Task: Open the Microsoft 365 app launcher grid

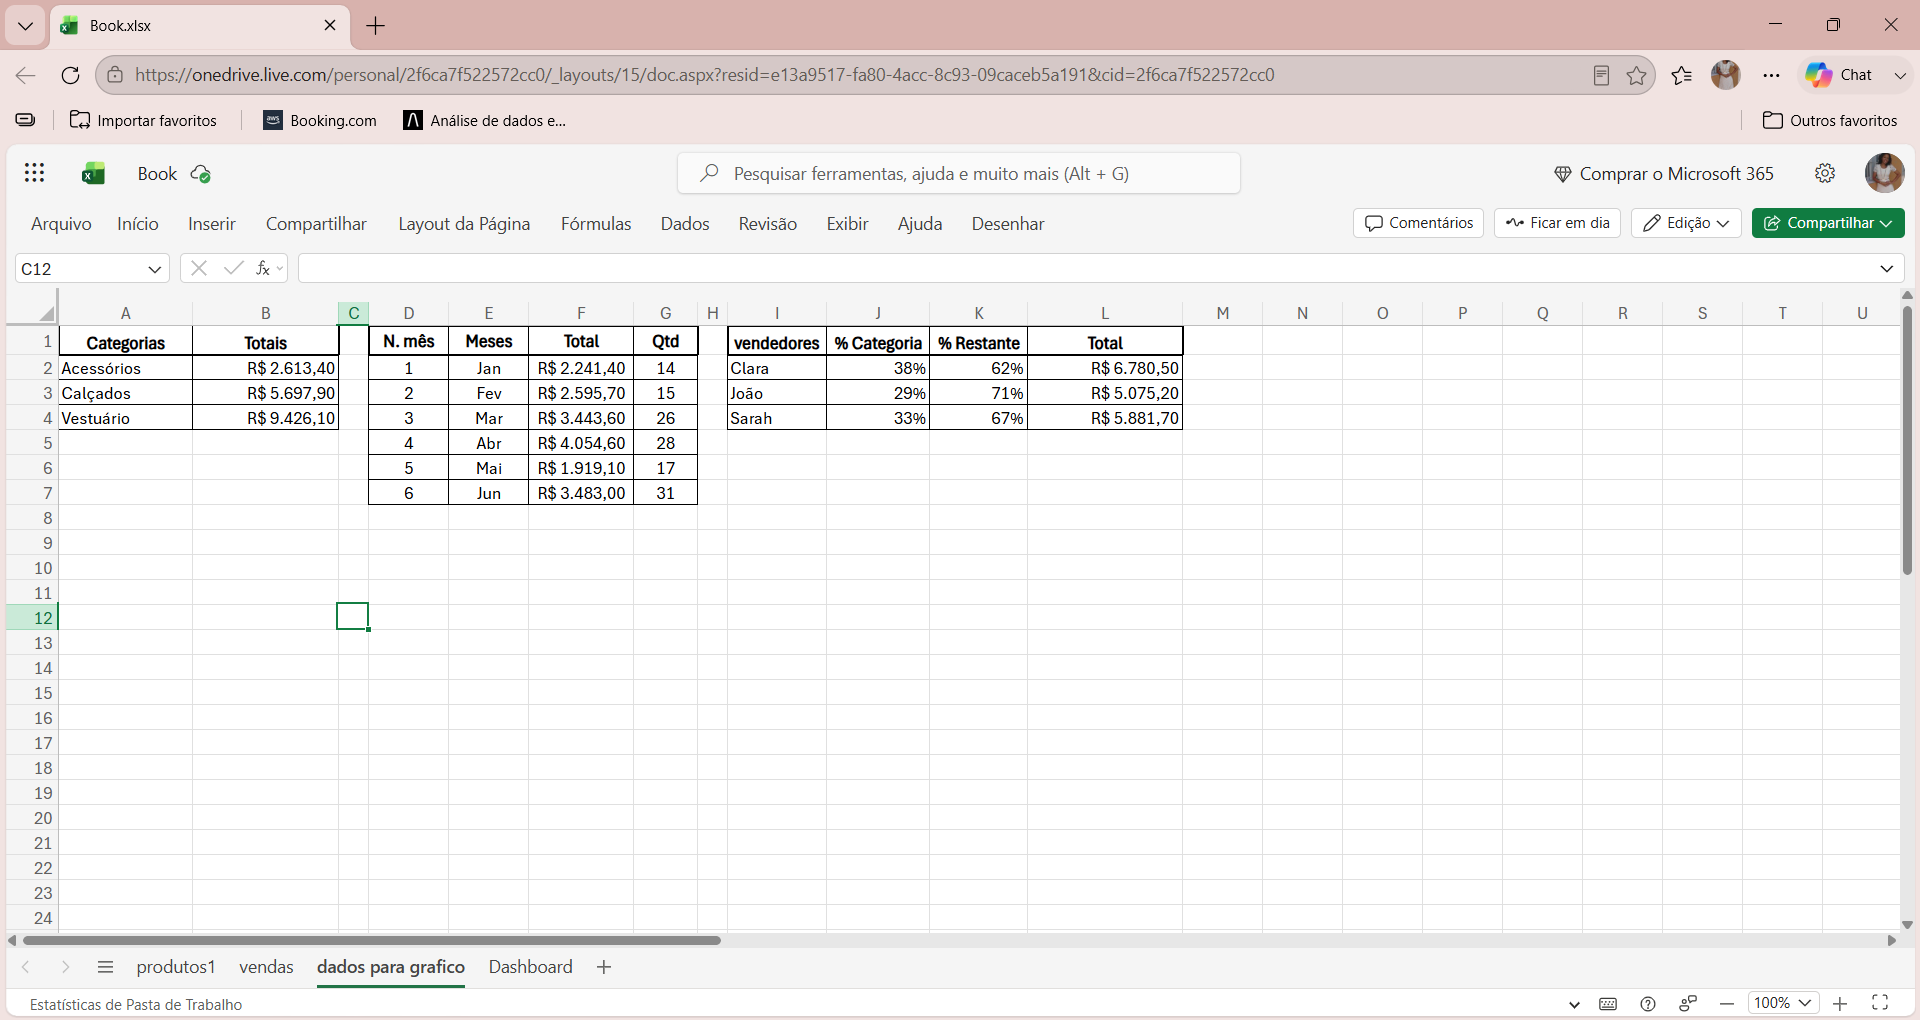Action: point(35,173)
